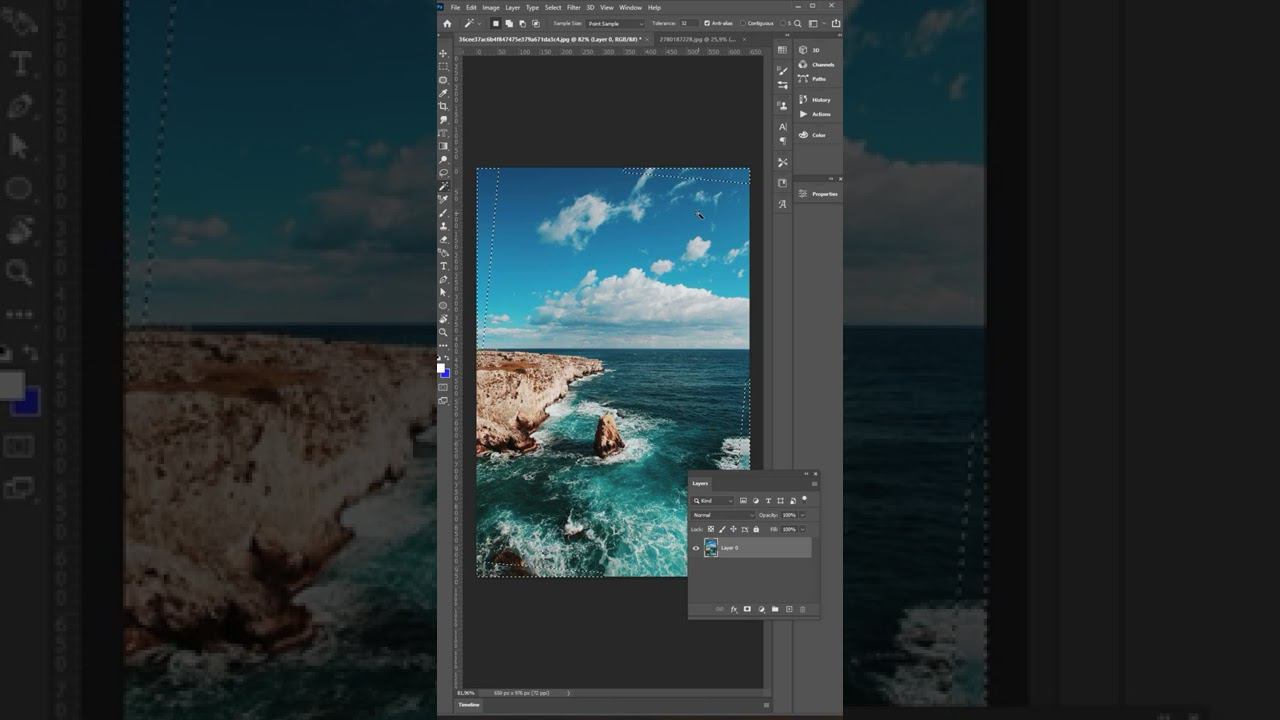Expand the Opacity slider dropdown arrow
Viewport: 1280px width, 720px height.
pos(802,515)
